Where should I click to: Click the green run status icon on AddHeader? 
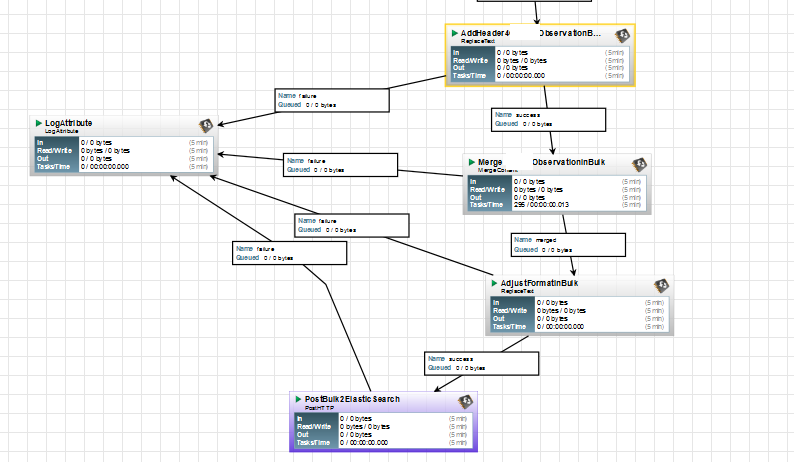[x=454, y=33]
